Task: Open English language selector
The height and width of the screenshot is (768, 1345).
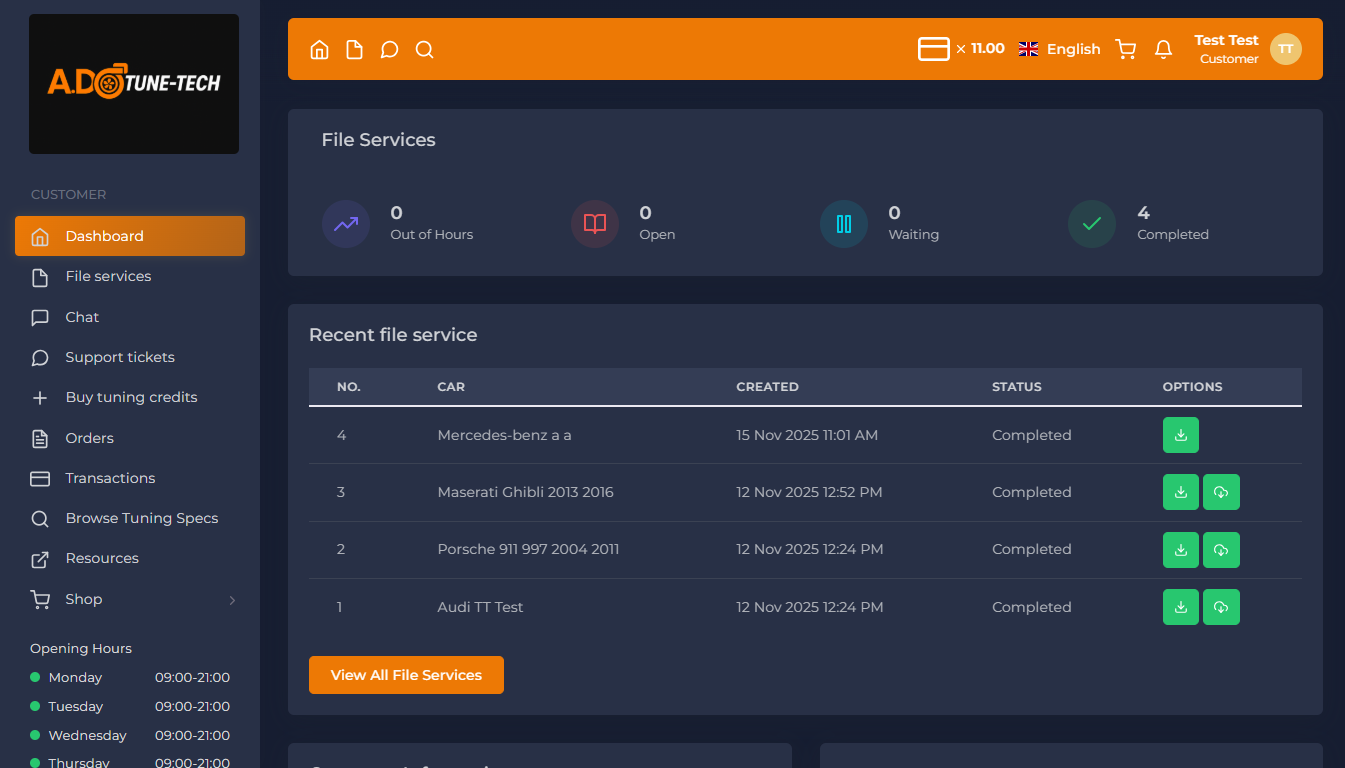Action: 1059,49
